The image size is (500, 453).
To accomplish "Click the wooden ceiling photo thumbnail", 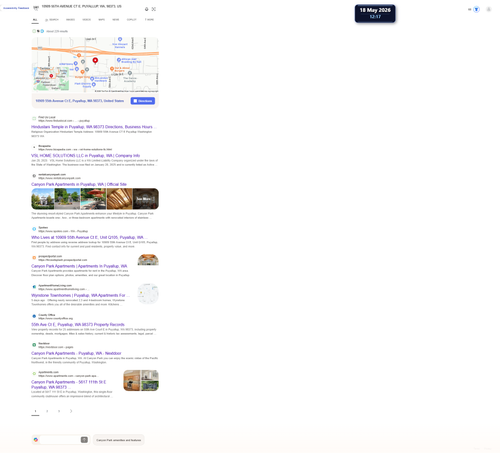I will pyautogui.click(x=119, y=199).
